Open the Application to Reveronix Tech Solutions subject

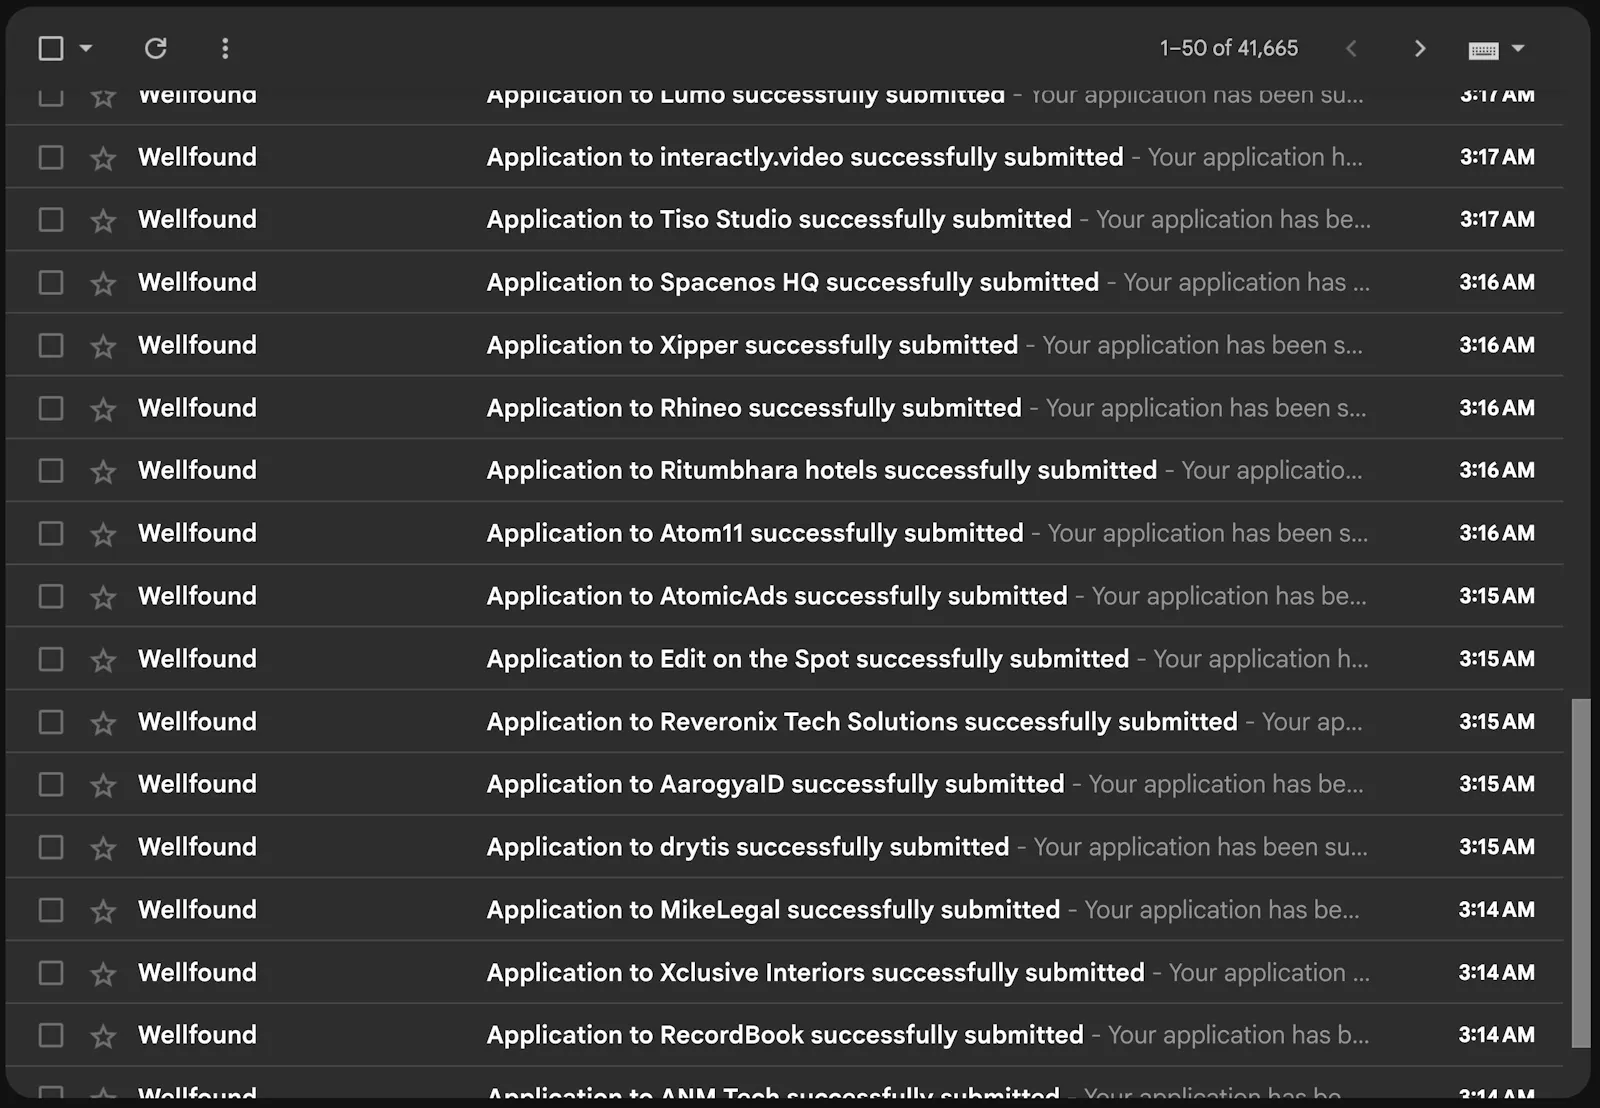(x=862, y=722)
